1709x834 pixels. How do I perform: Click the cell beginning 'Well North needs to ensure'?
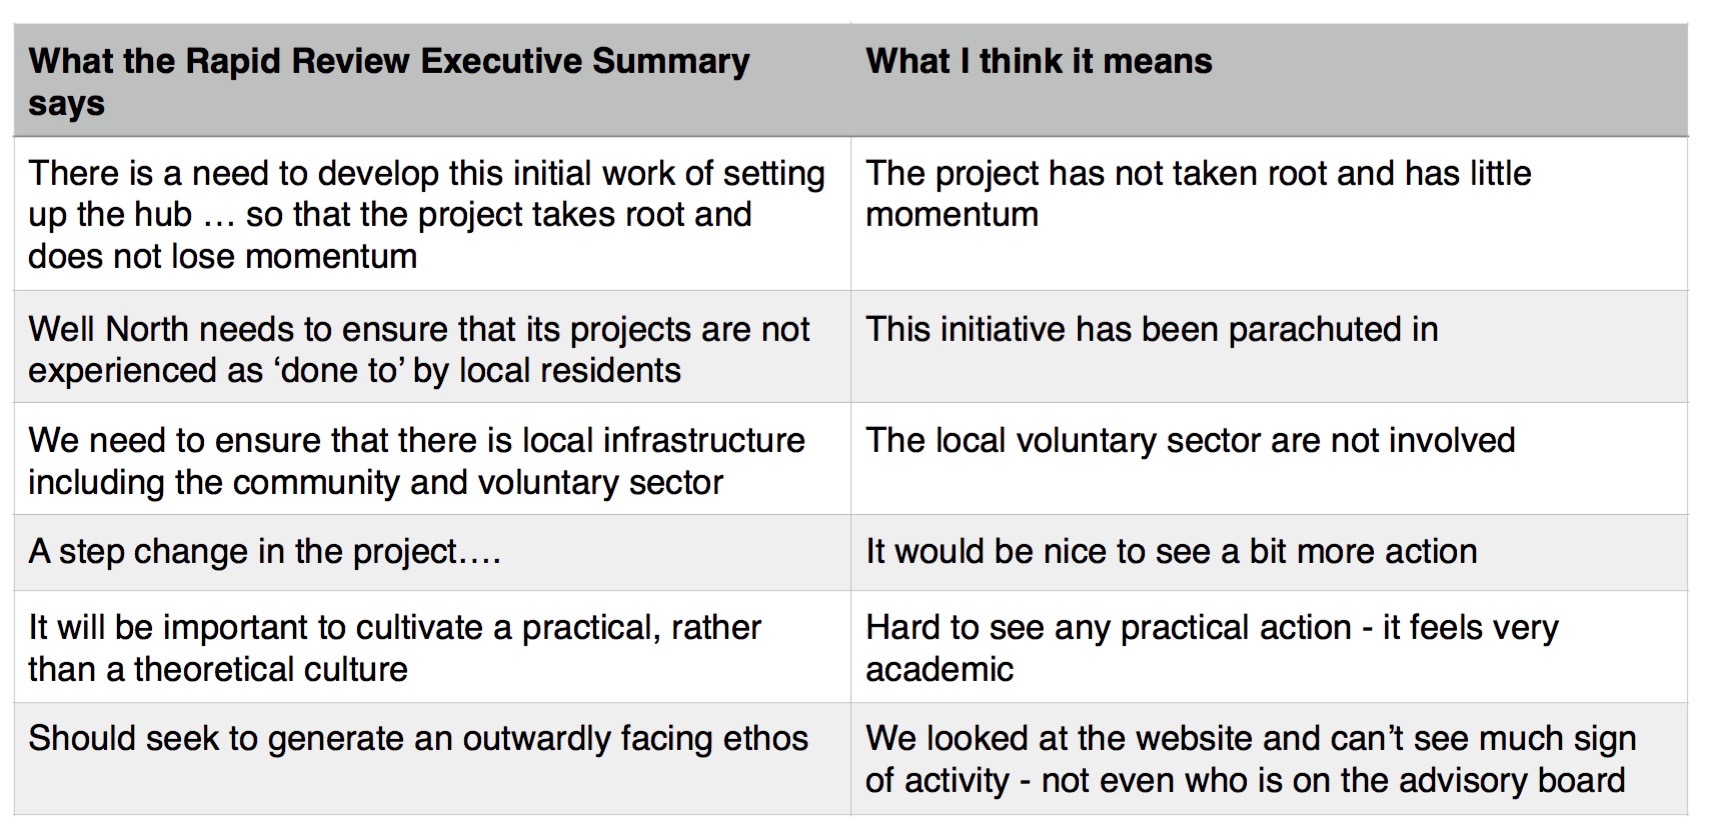coord(418,349)
